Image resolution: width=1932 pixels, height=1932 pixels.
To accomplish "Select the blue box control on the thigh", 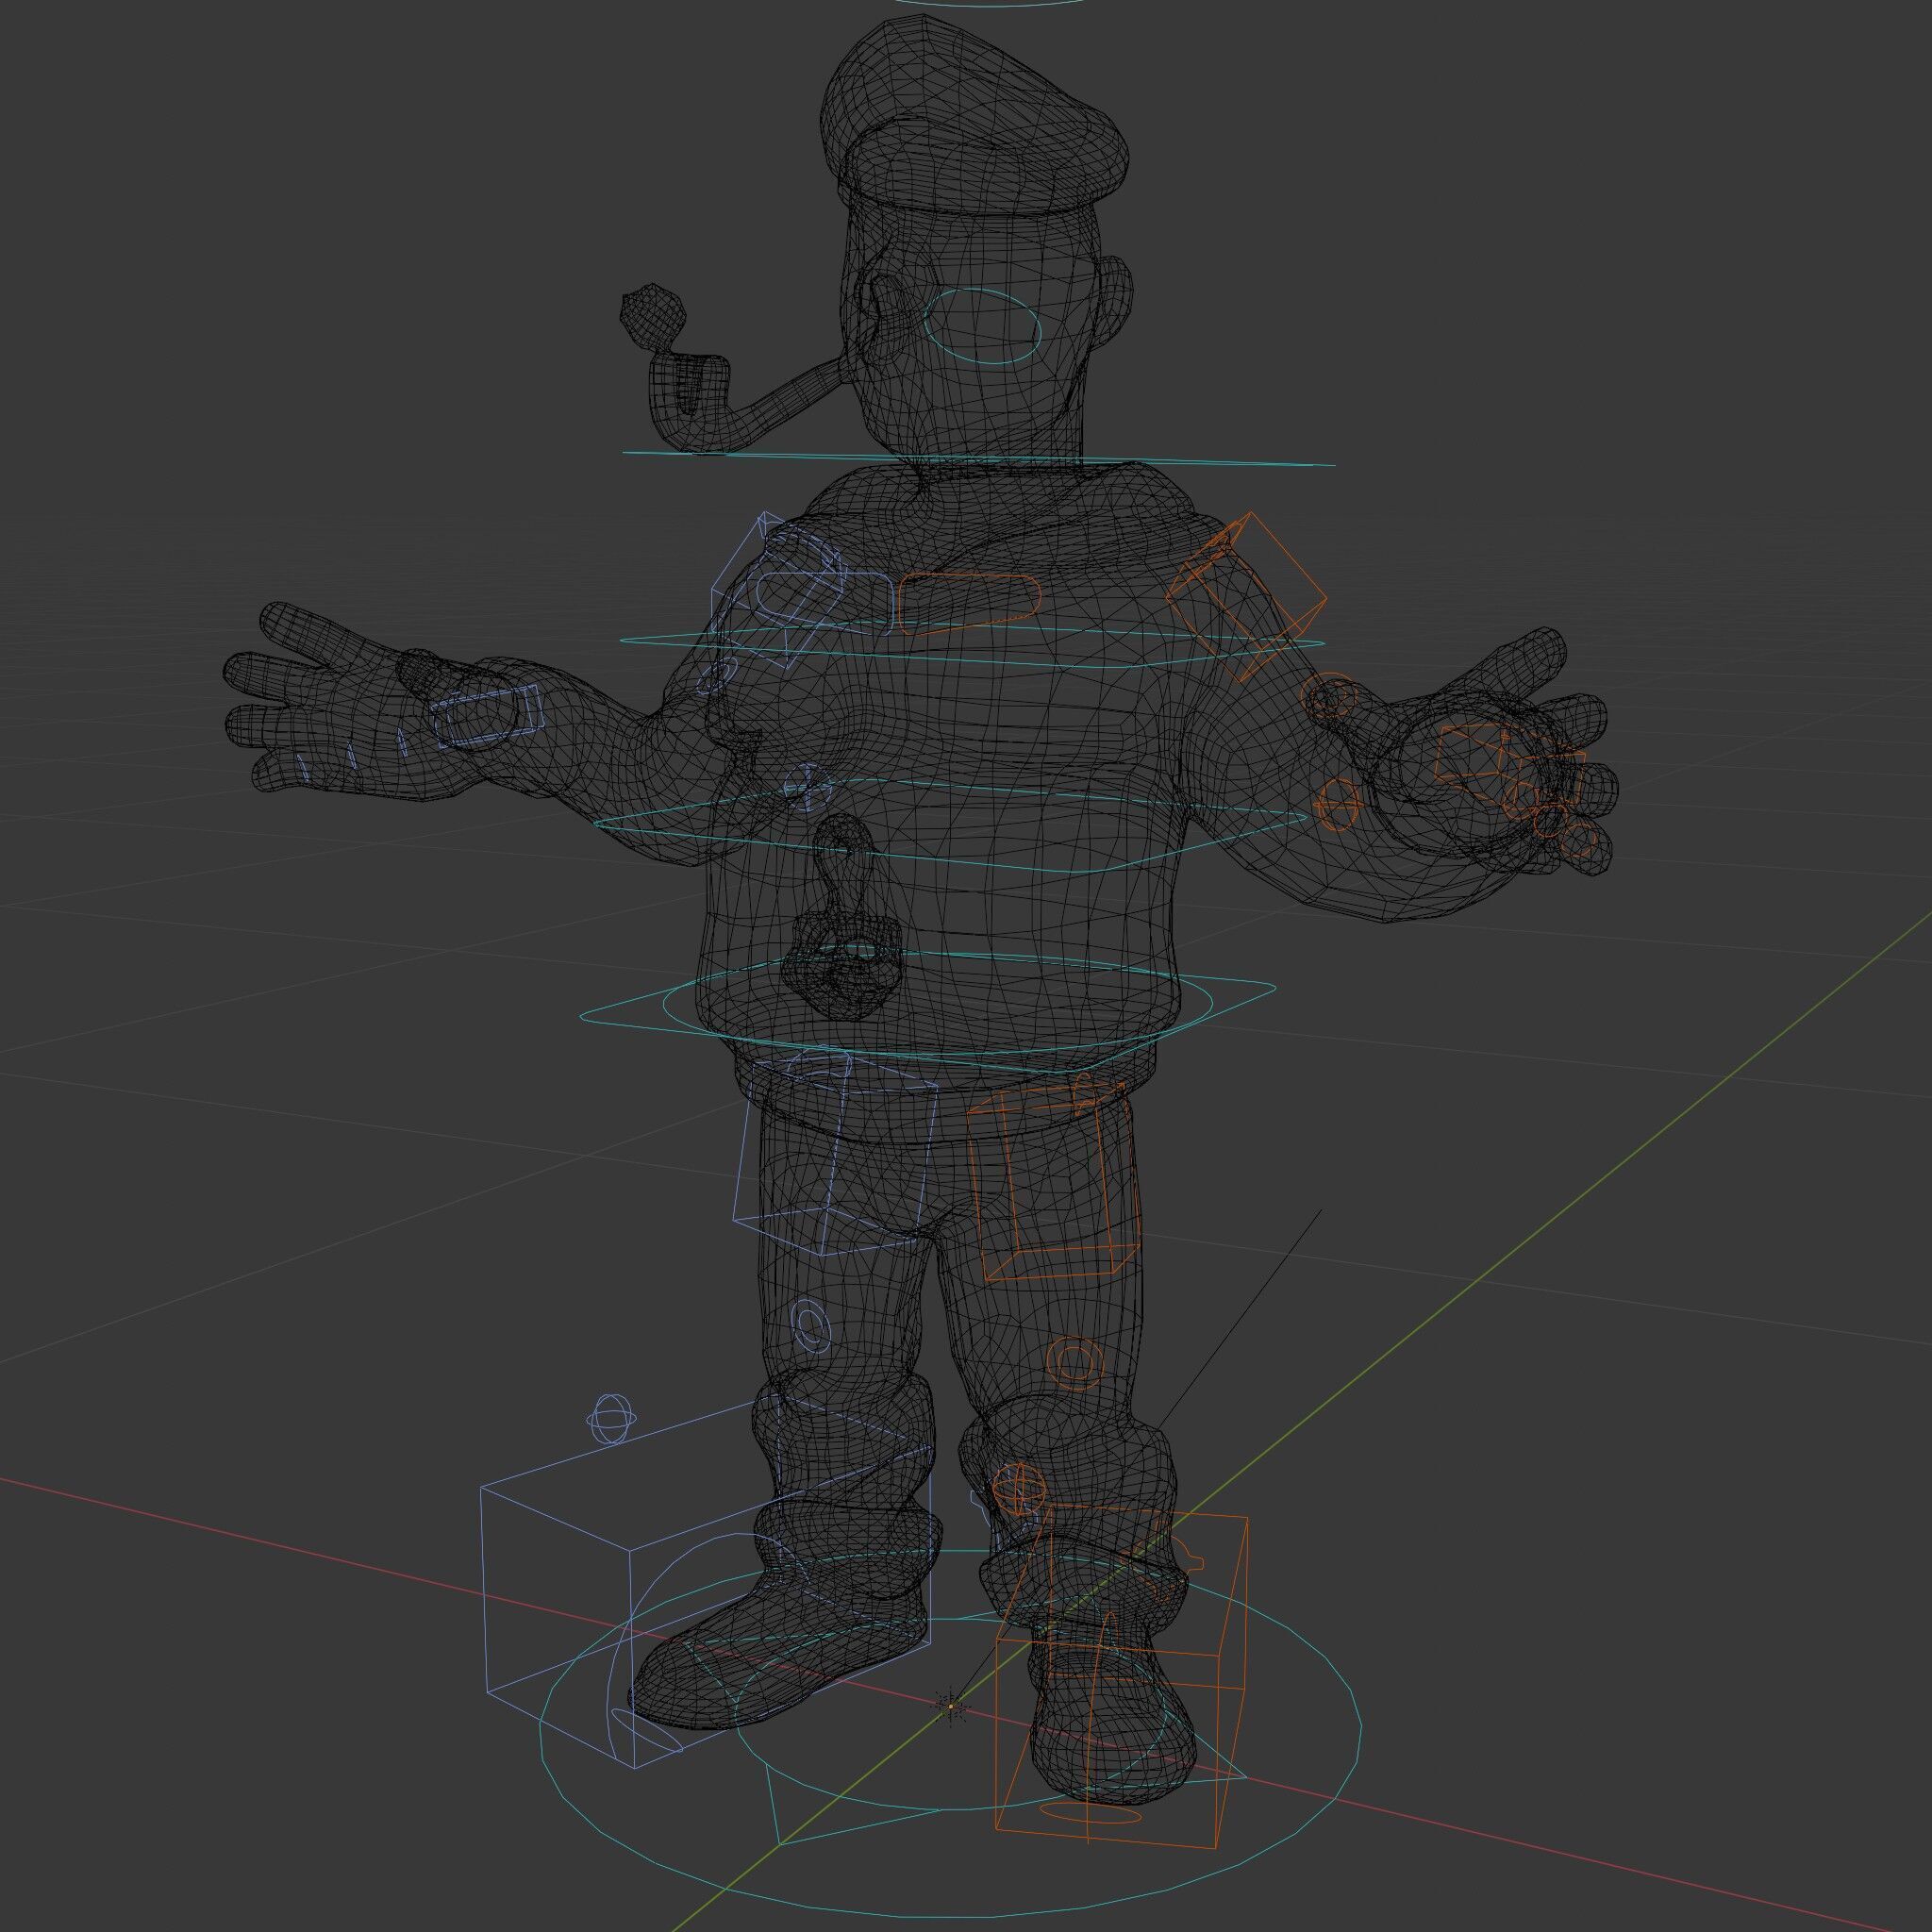I will click(x=835, y=1150).
